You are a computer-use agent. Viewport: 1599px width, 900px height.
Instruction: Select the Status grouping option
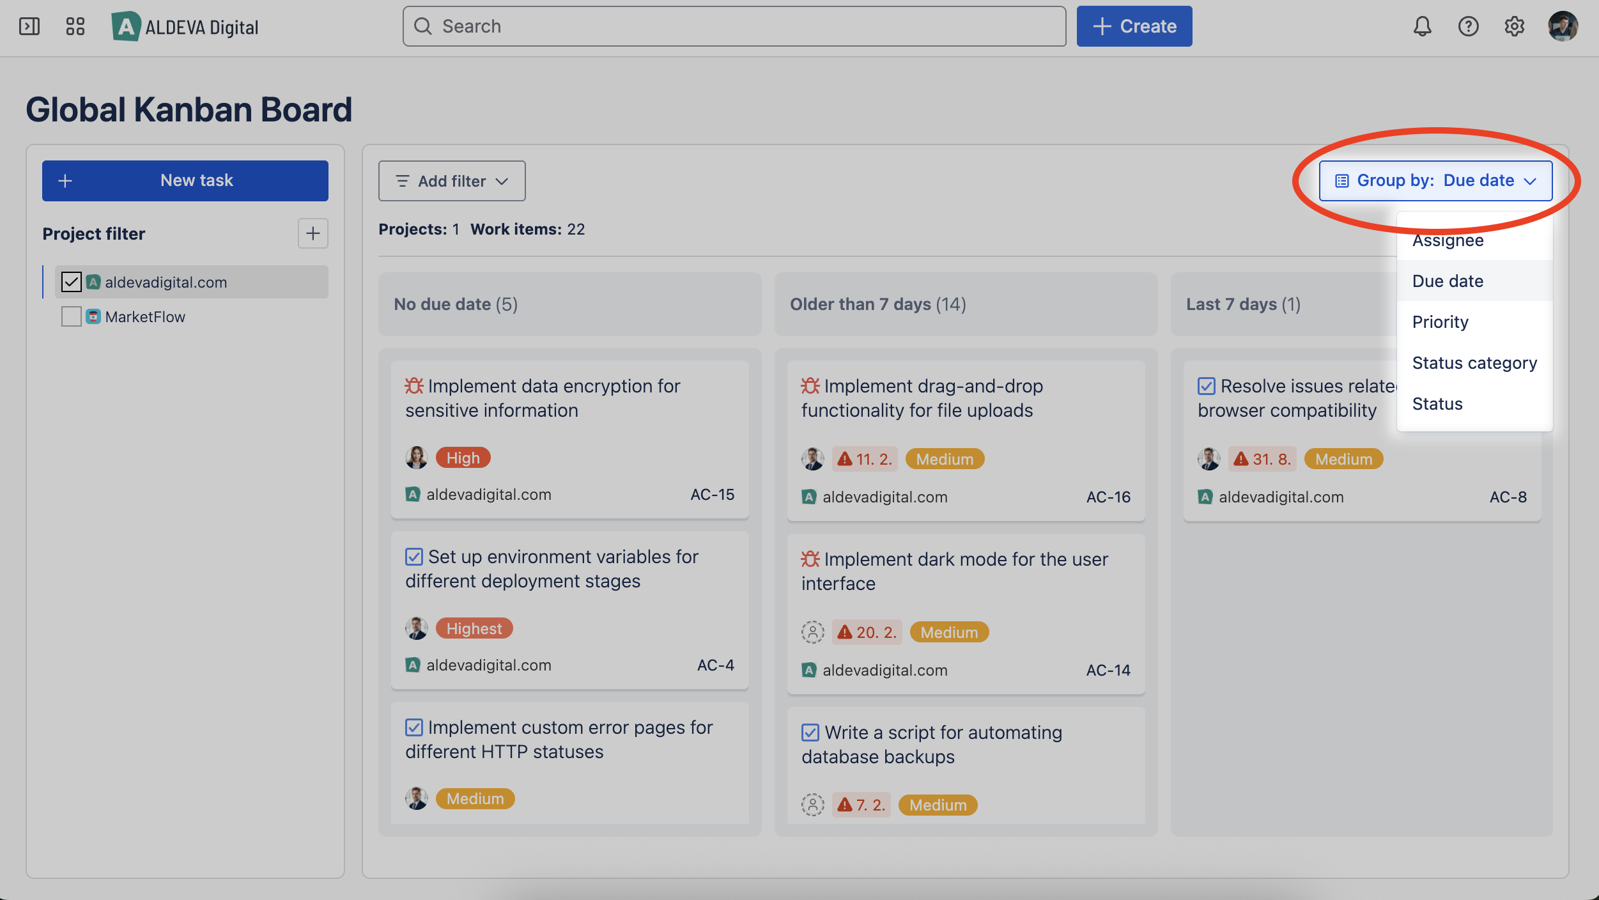[1437, 404]
